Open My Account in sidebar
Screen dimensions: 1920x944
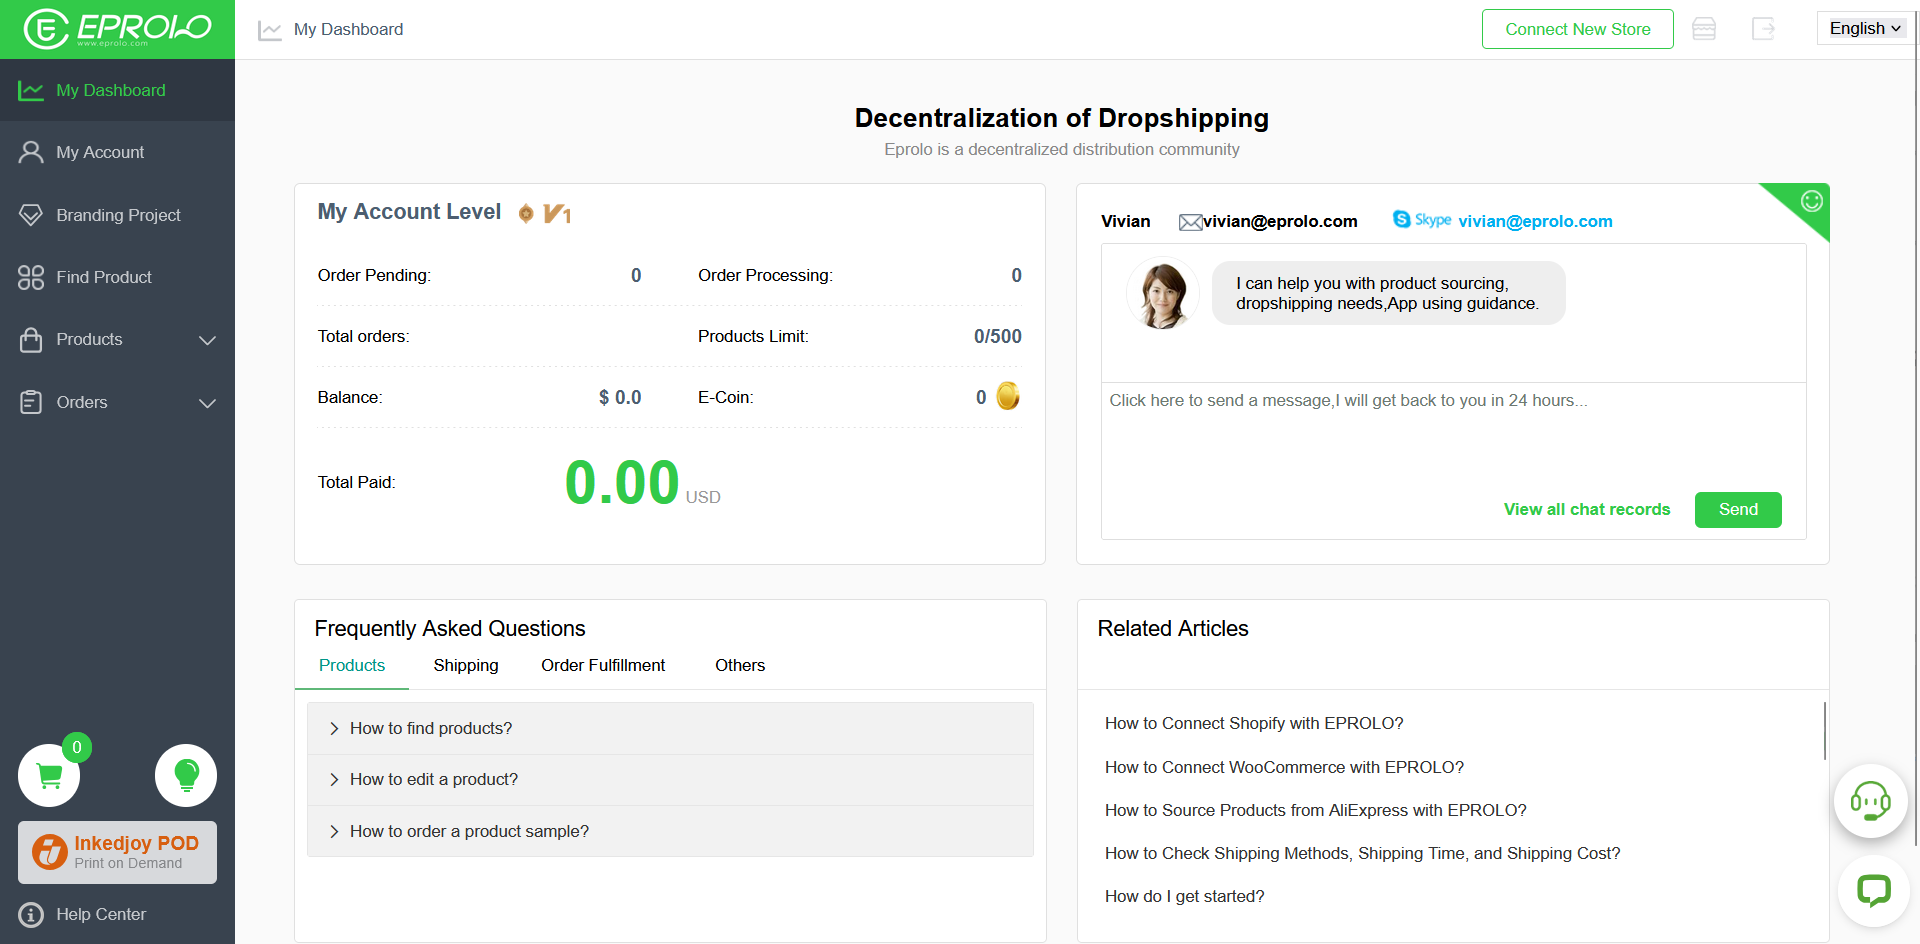pyautogui.click(x=117, y=152)
